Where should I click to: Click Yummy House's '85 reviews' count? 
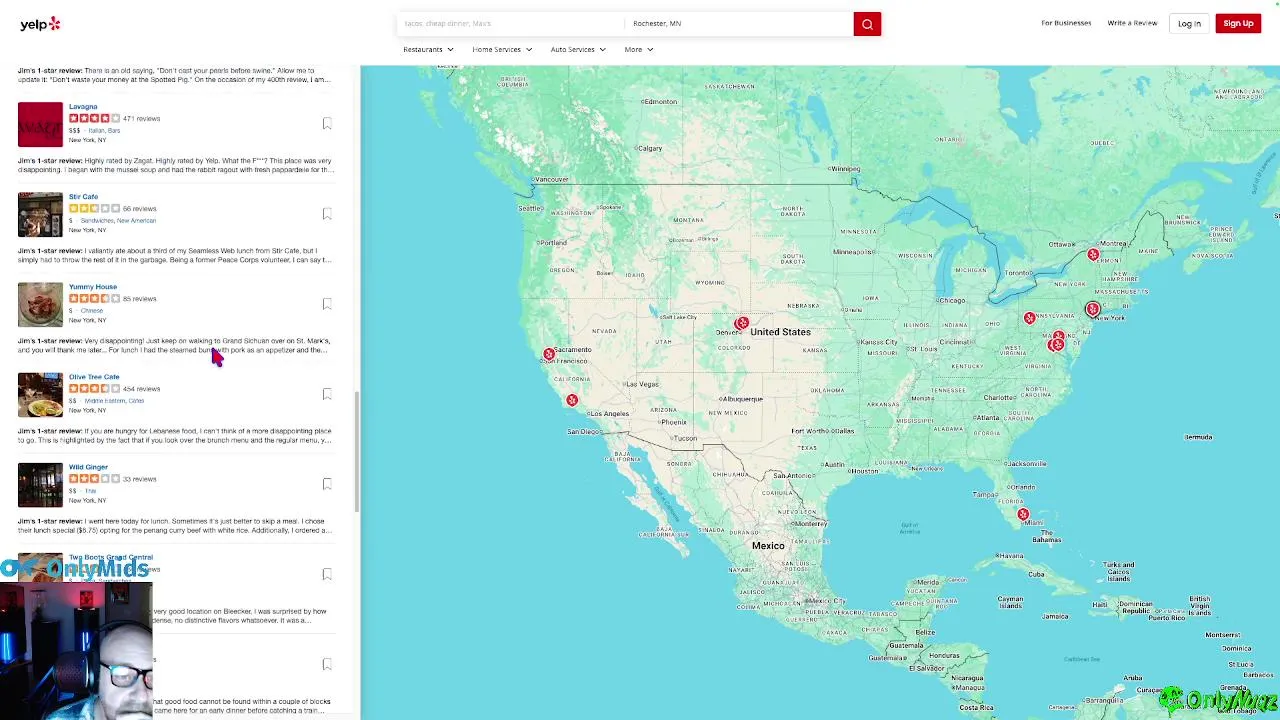[x=139, y=298]
